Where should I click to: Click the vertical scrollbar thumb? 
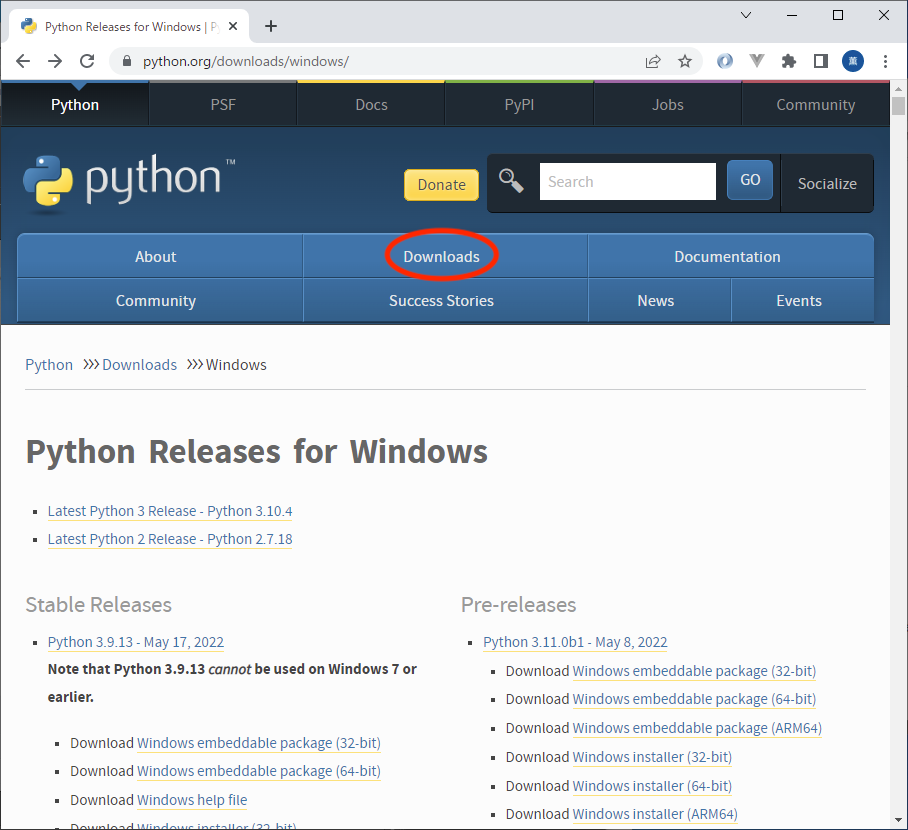(x=898, y=107)
